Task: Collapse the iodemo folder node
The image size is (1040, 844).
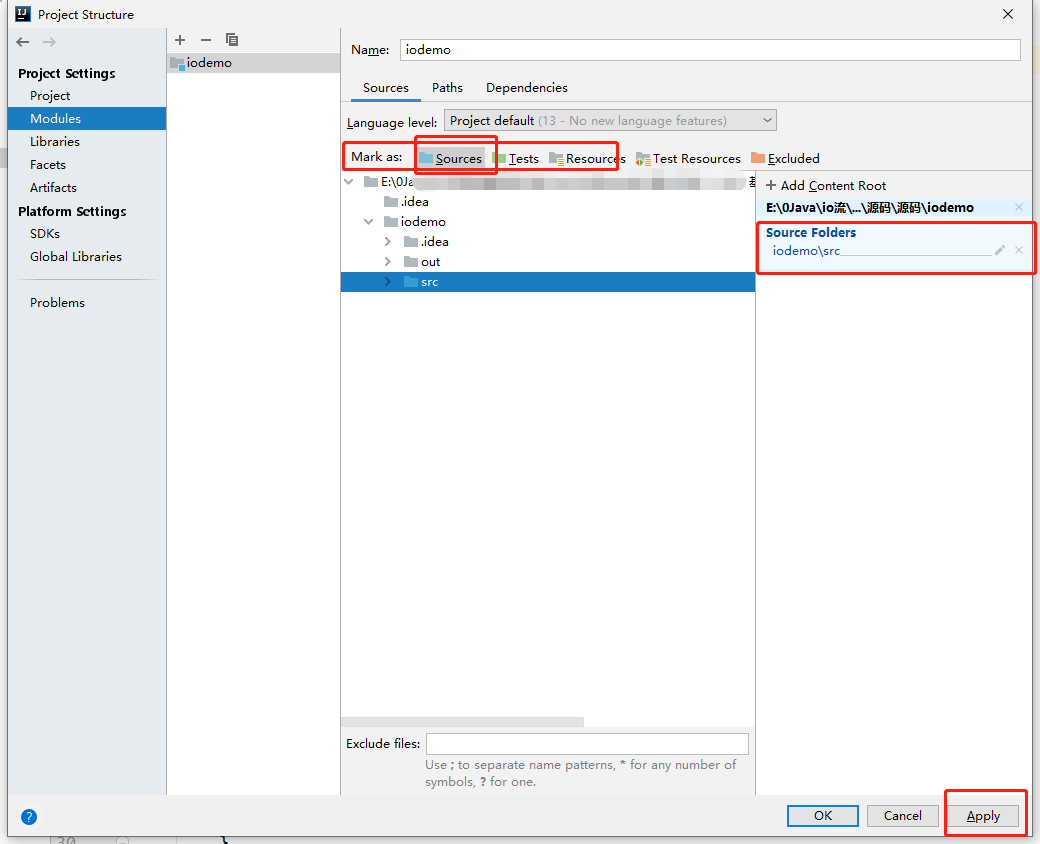Action: tap(369, 222)
